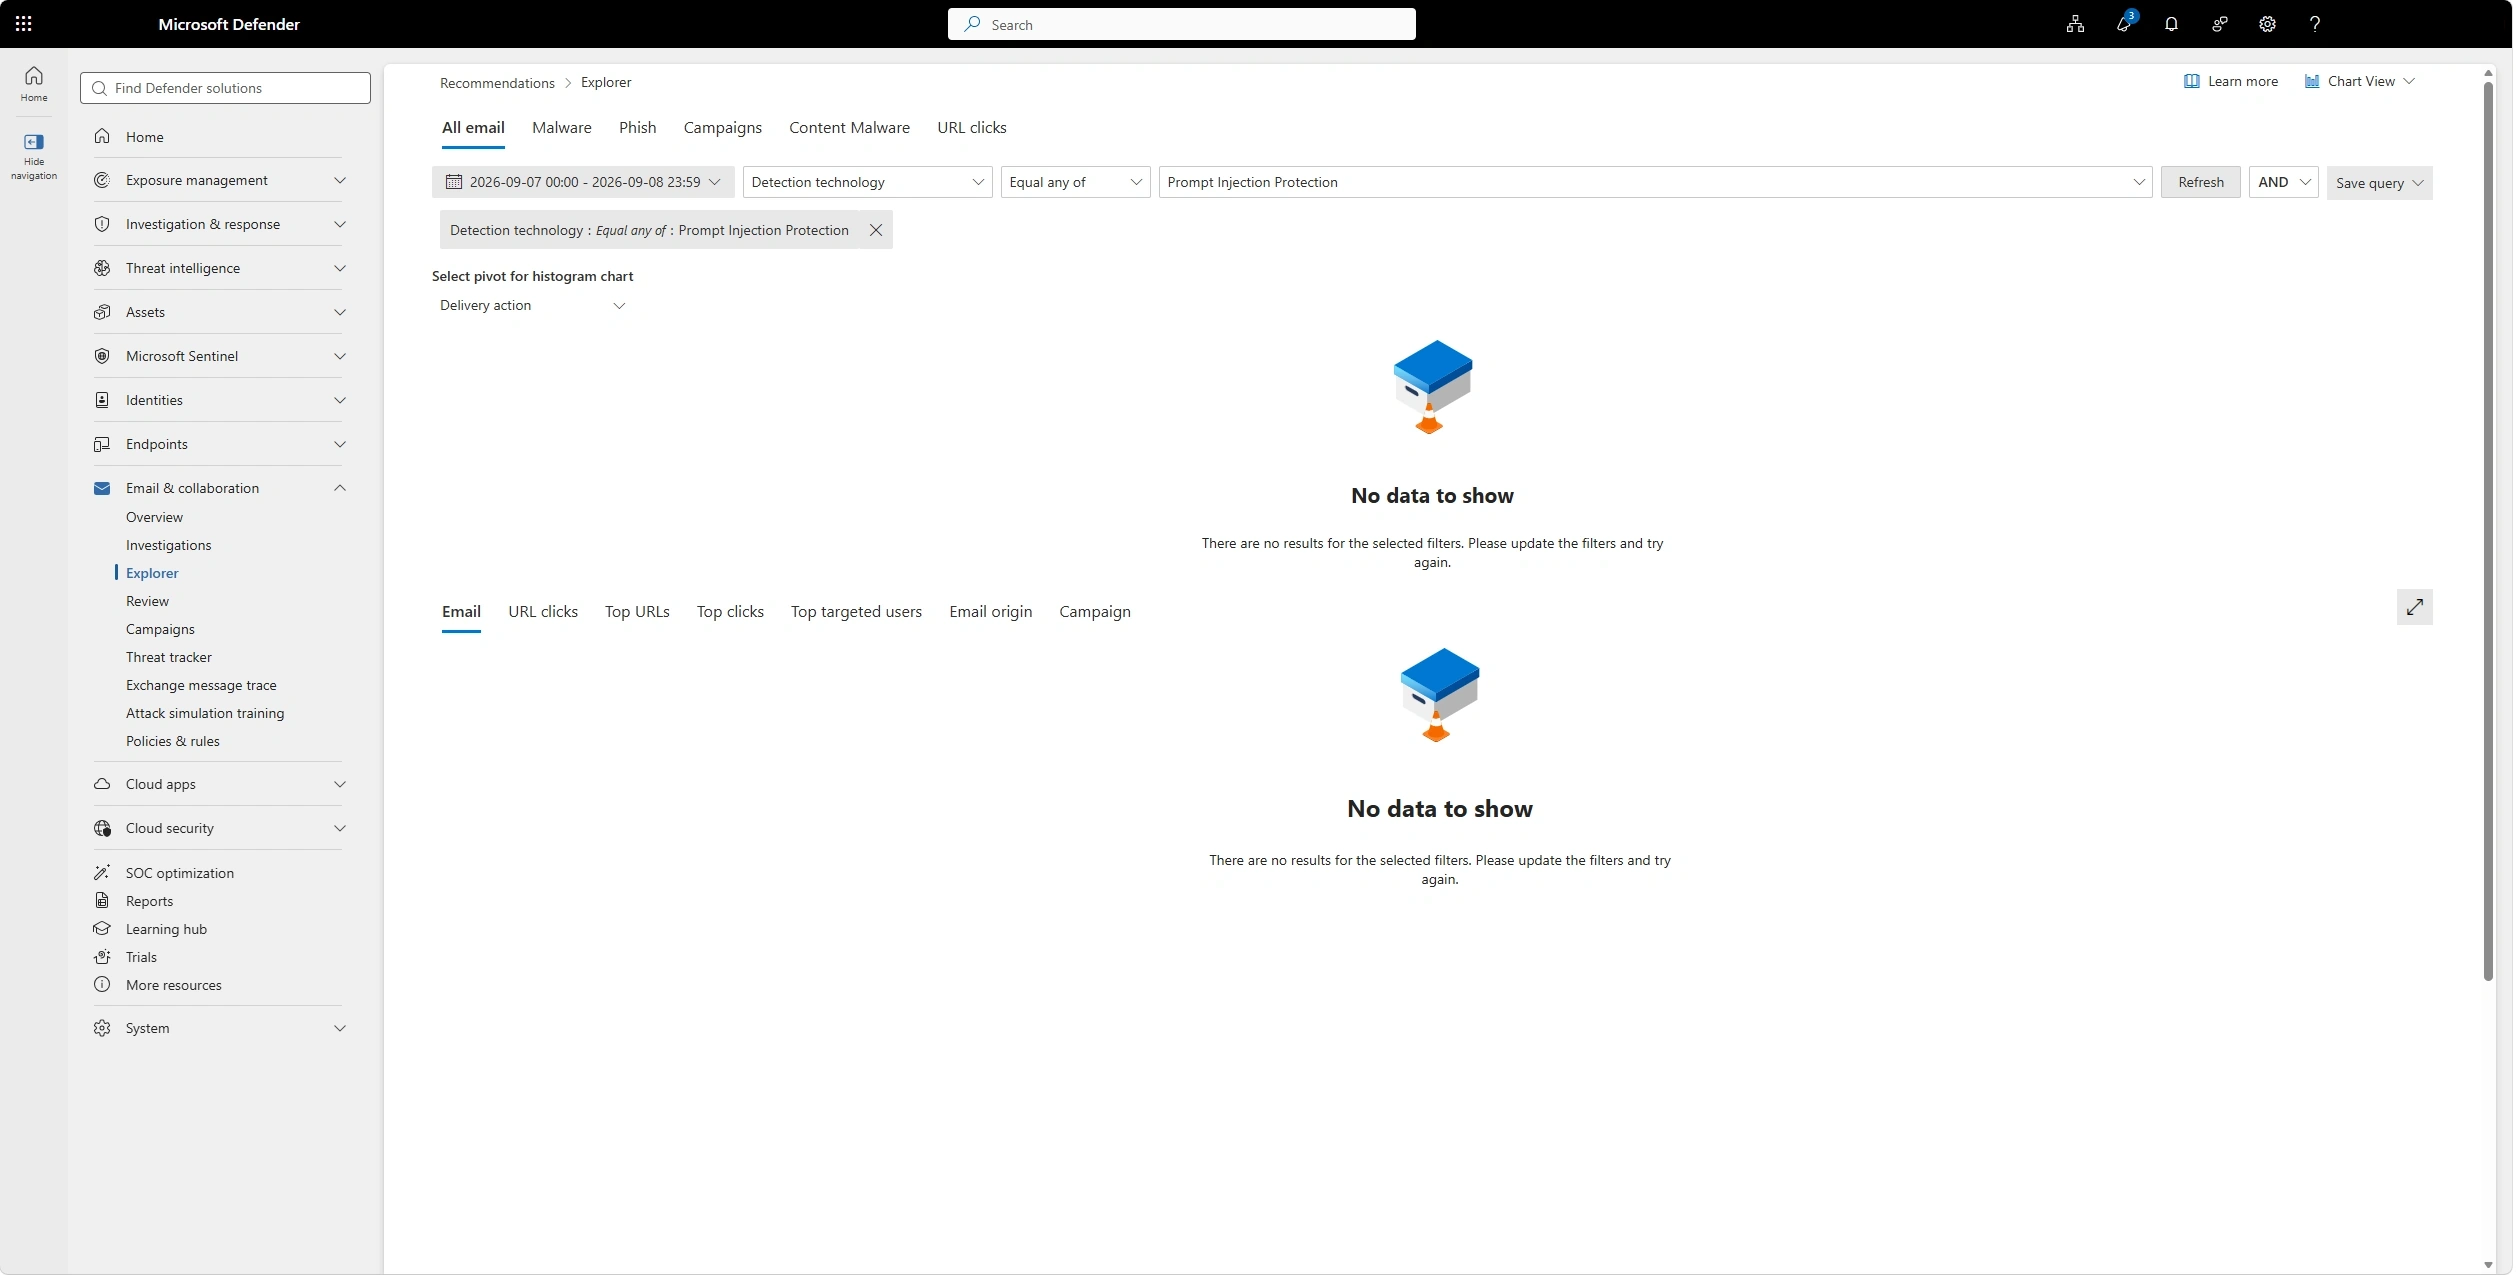This screenshot has height=1275, width=2516.
Task: Select the Top URLs tab
Action: click(637, 612)
